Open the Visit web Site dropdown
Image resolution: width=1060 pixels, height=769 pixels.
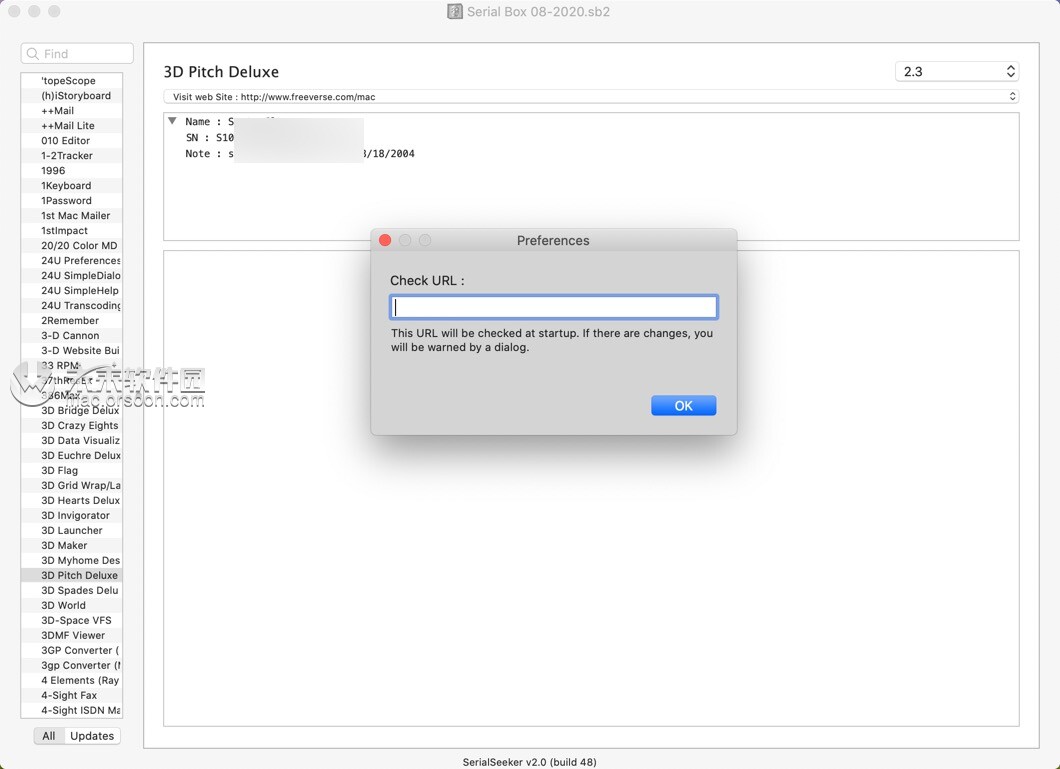click(x=591, y=97)
